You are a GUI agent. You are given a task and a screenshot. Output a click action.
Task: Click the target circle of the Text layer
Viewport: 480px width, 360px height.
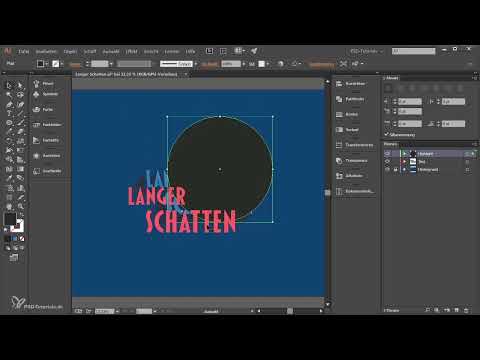467,161
